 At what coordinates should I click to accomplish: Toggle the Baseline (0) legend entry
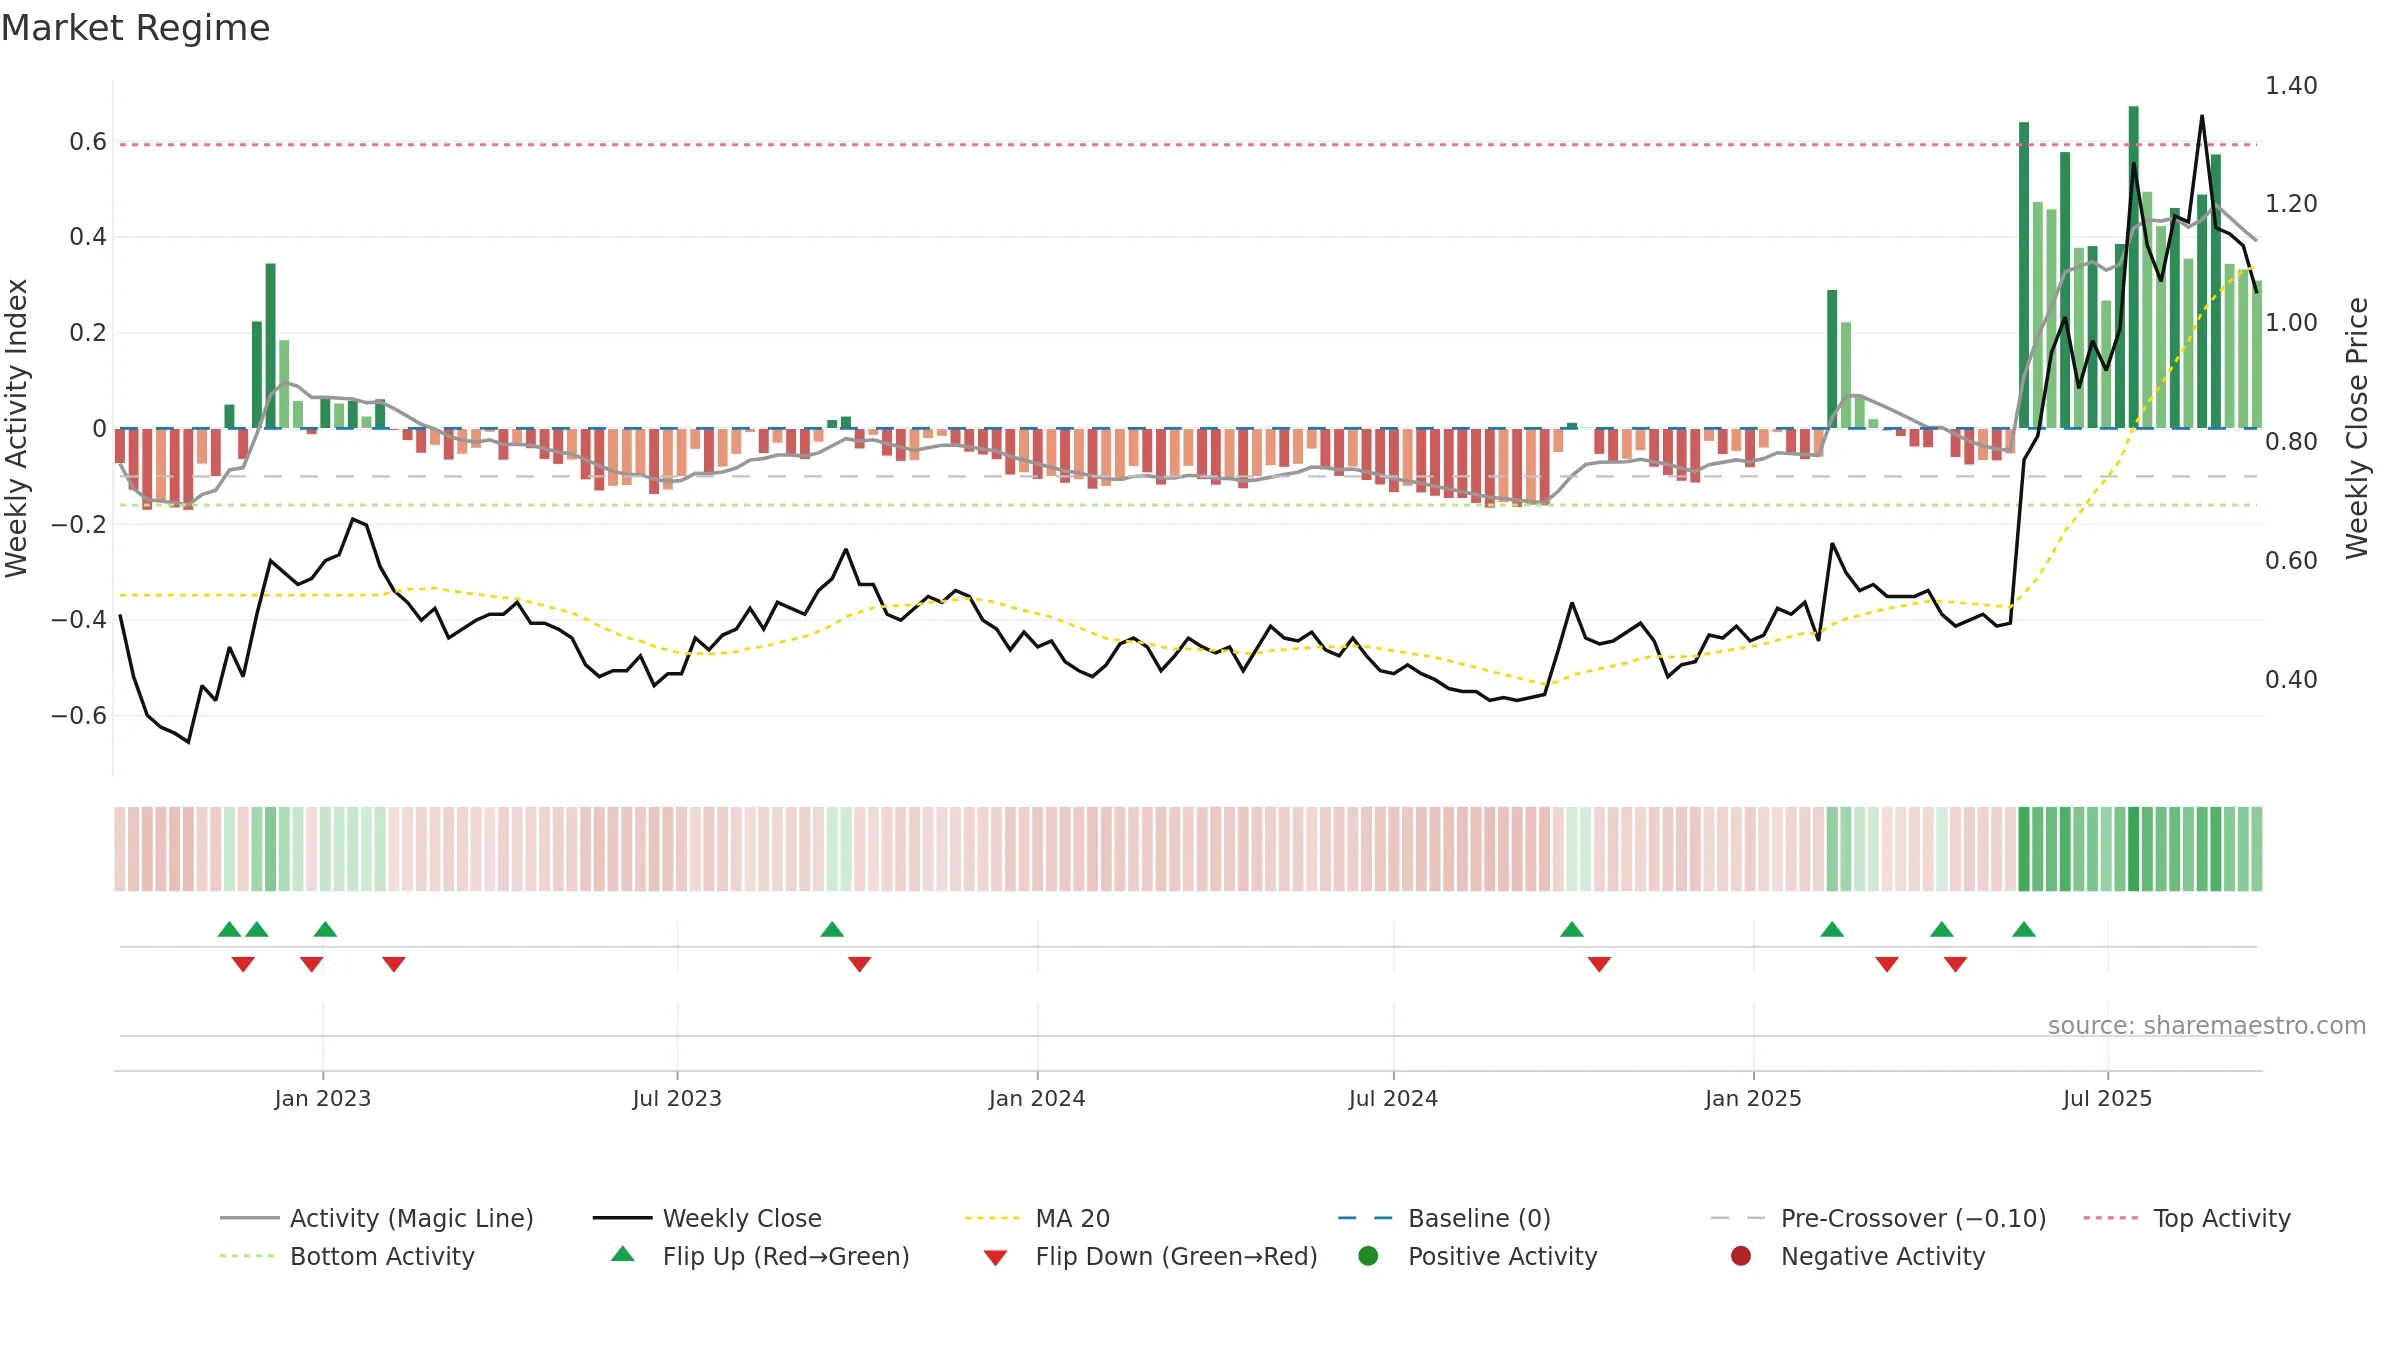1444,1218
